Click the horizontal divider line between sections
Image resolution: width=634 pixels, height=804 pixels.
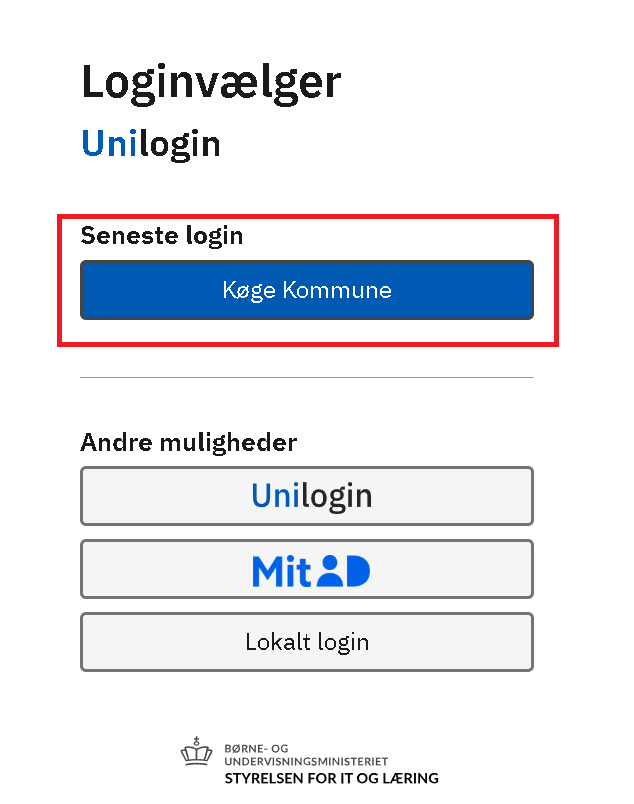point(306,377)
